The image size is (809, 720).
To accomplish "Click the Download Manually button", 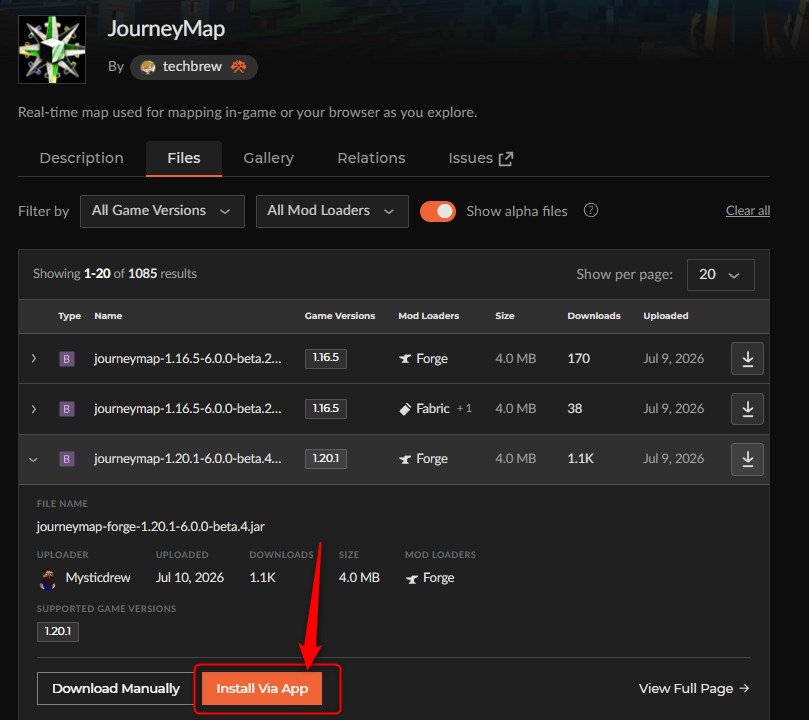I will point(116,689).
